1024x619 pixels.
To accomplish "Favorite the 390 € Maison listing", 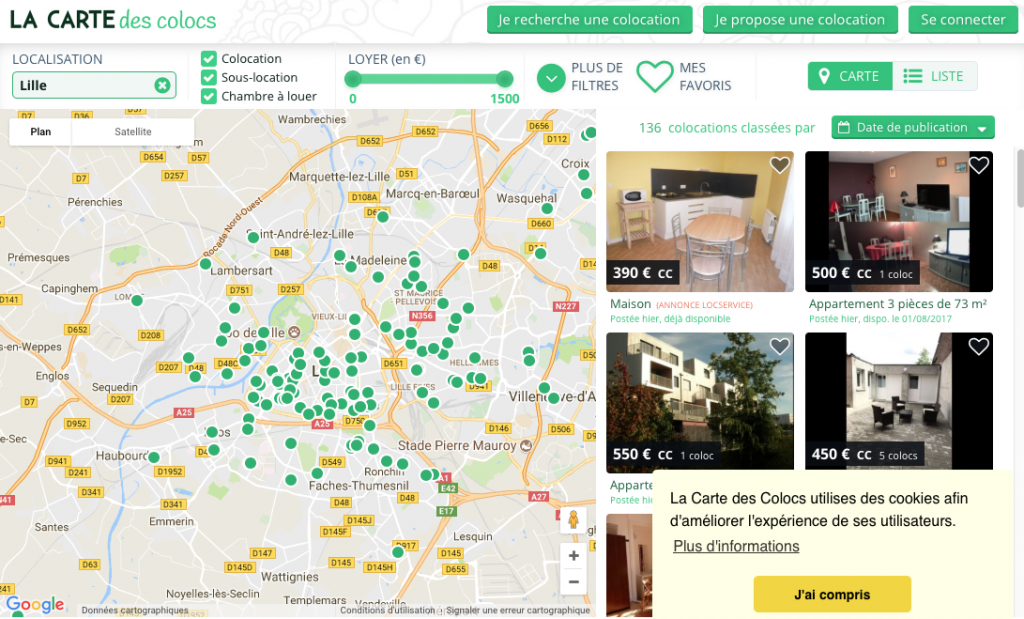I will [x=779, y=165].
